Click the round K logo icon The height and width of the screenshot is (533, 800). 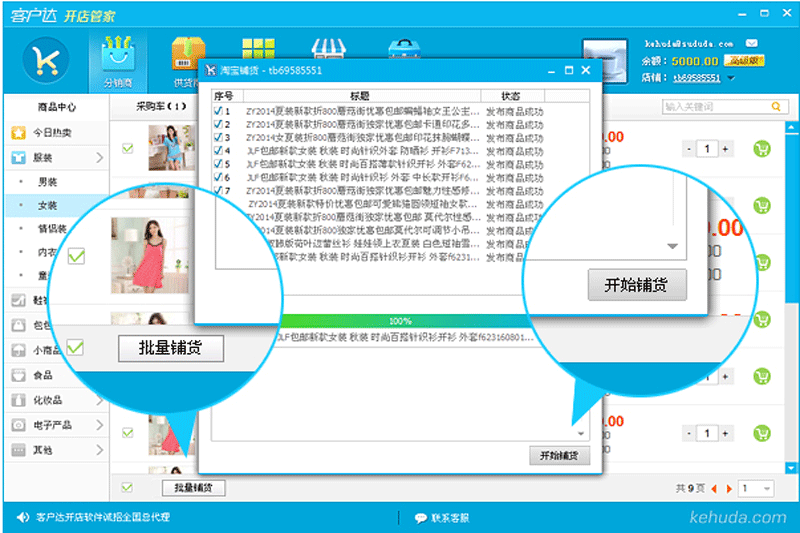tap(46, 60)
